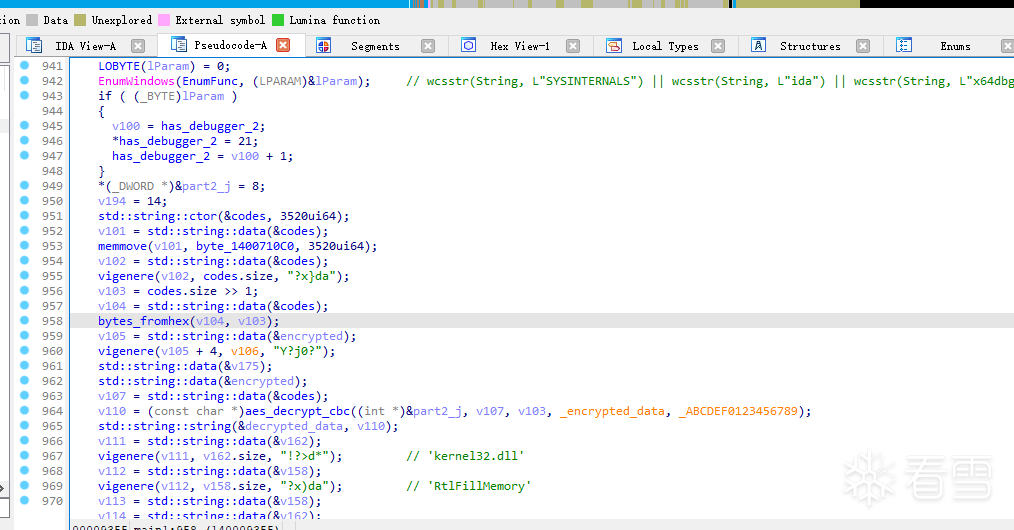This screenshot has width=1014, height=530.
Task: Click _encrypted_data argument on line 964
Action: [x=612, y=411]
